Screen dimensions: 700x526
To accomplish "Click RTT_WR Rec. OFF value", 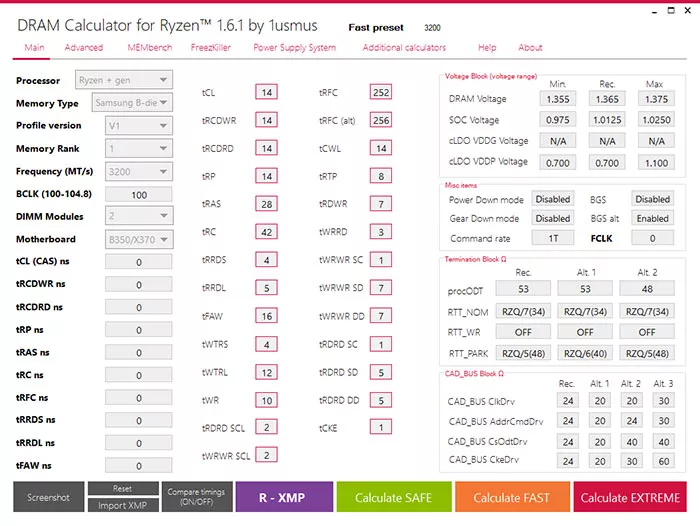I will tap(523, 332).
